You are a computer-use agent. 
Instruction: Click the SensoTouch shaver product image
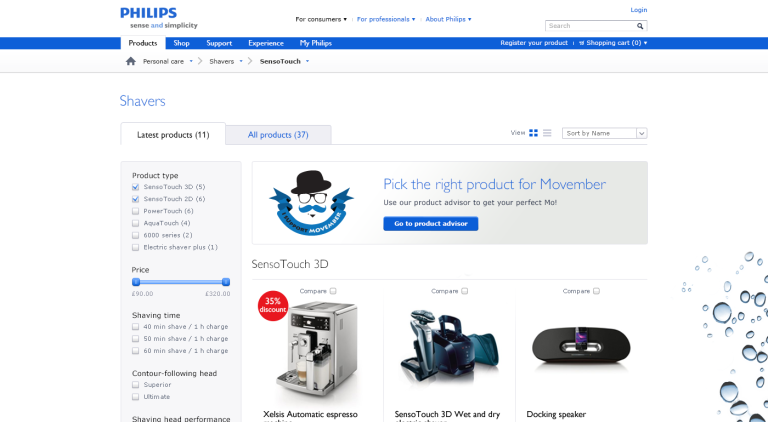pyautogui.click(x=449, y=346)
